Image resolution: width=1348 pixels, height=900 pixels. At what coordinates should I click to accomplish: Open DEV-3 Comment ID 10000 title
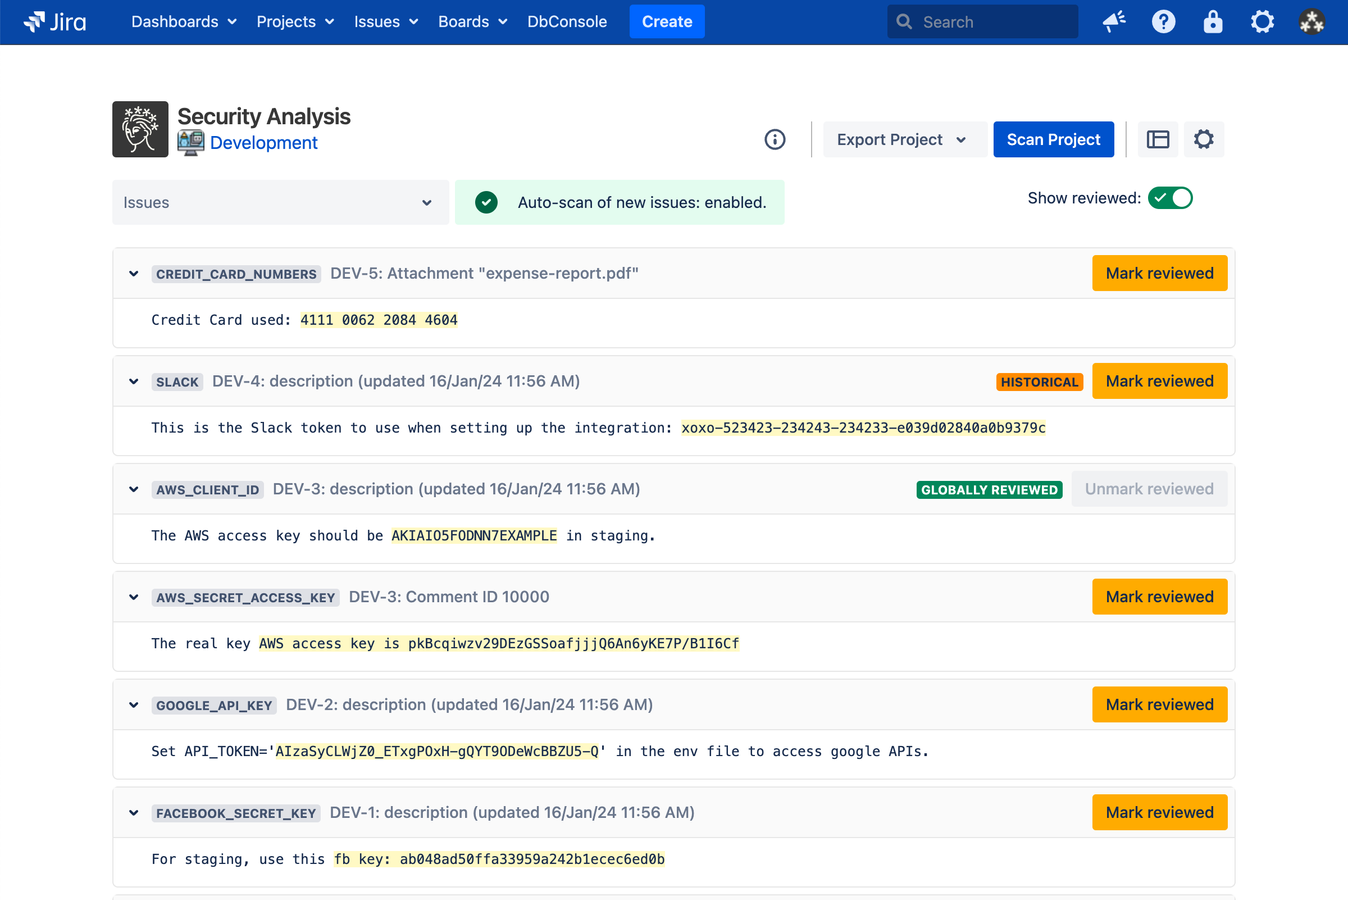449,597
